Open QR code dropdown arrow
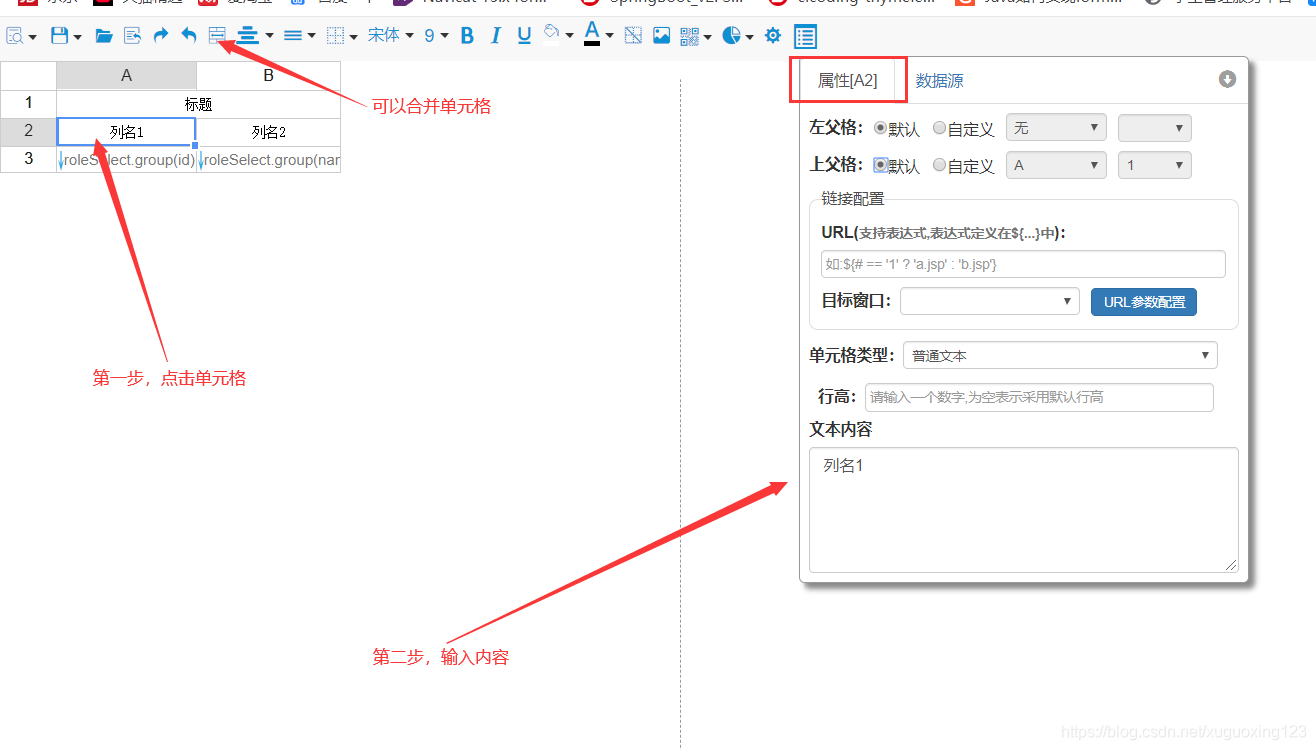The image size is (1316, 750). click(708, 38)
